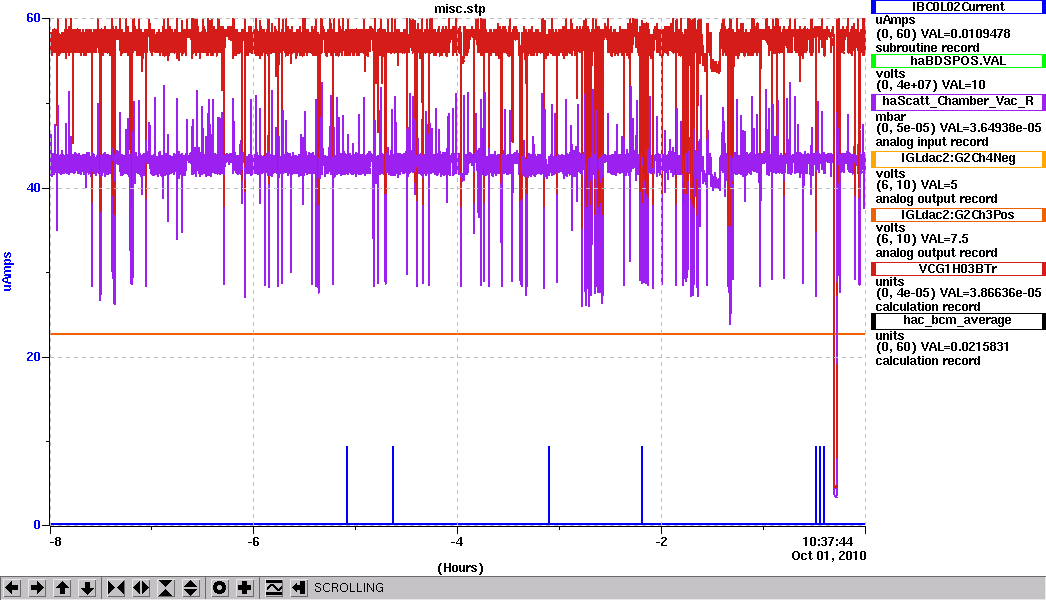
Task: Click the VAL=0.0215831 readout
Action: coord(965,347)
